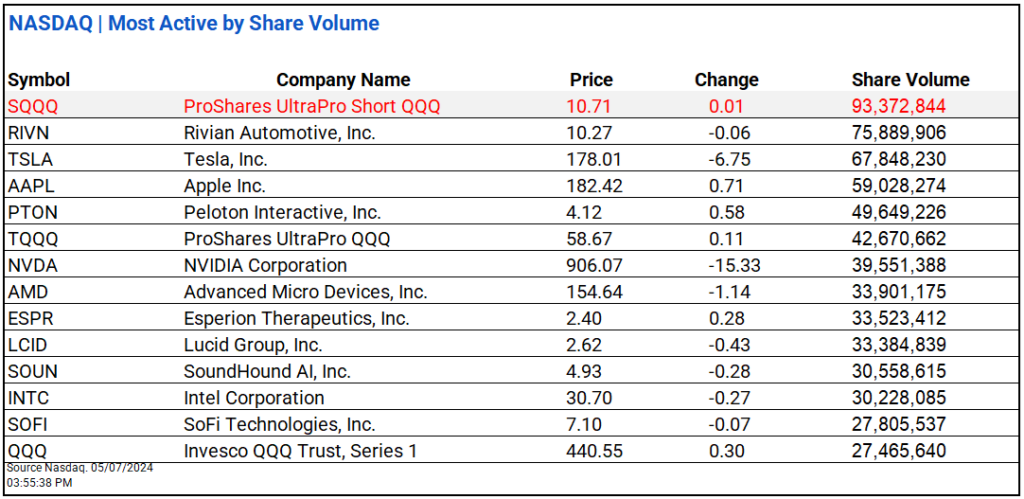The height and width of the screenshot is (499, 1024).
Task: Click Esperion Therapeutics, Inc. name
Action: 296,319
